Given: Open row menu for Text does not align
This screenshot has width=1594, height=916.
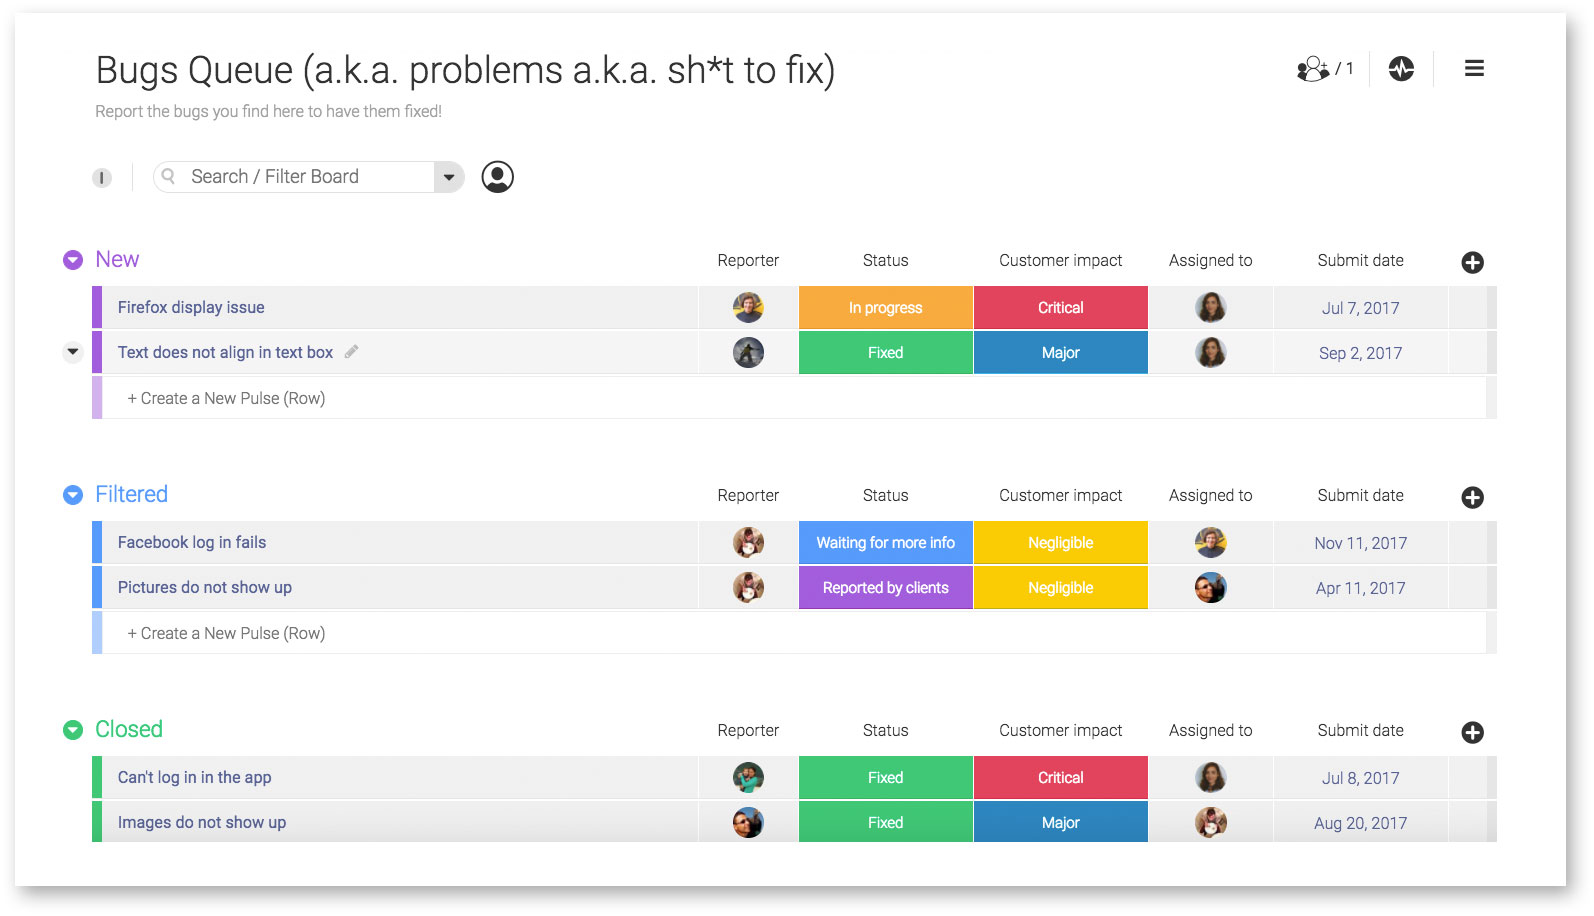Looking at the screenshot, I should [72, 352].
